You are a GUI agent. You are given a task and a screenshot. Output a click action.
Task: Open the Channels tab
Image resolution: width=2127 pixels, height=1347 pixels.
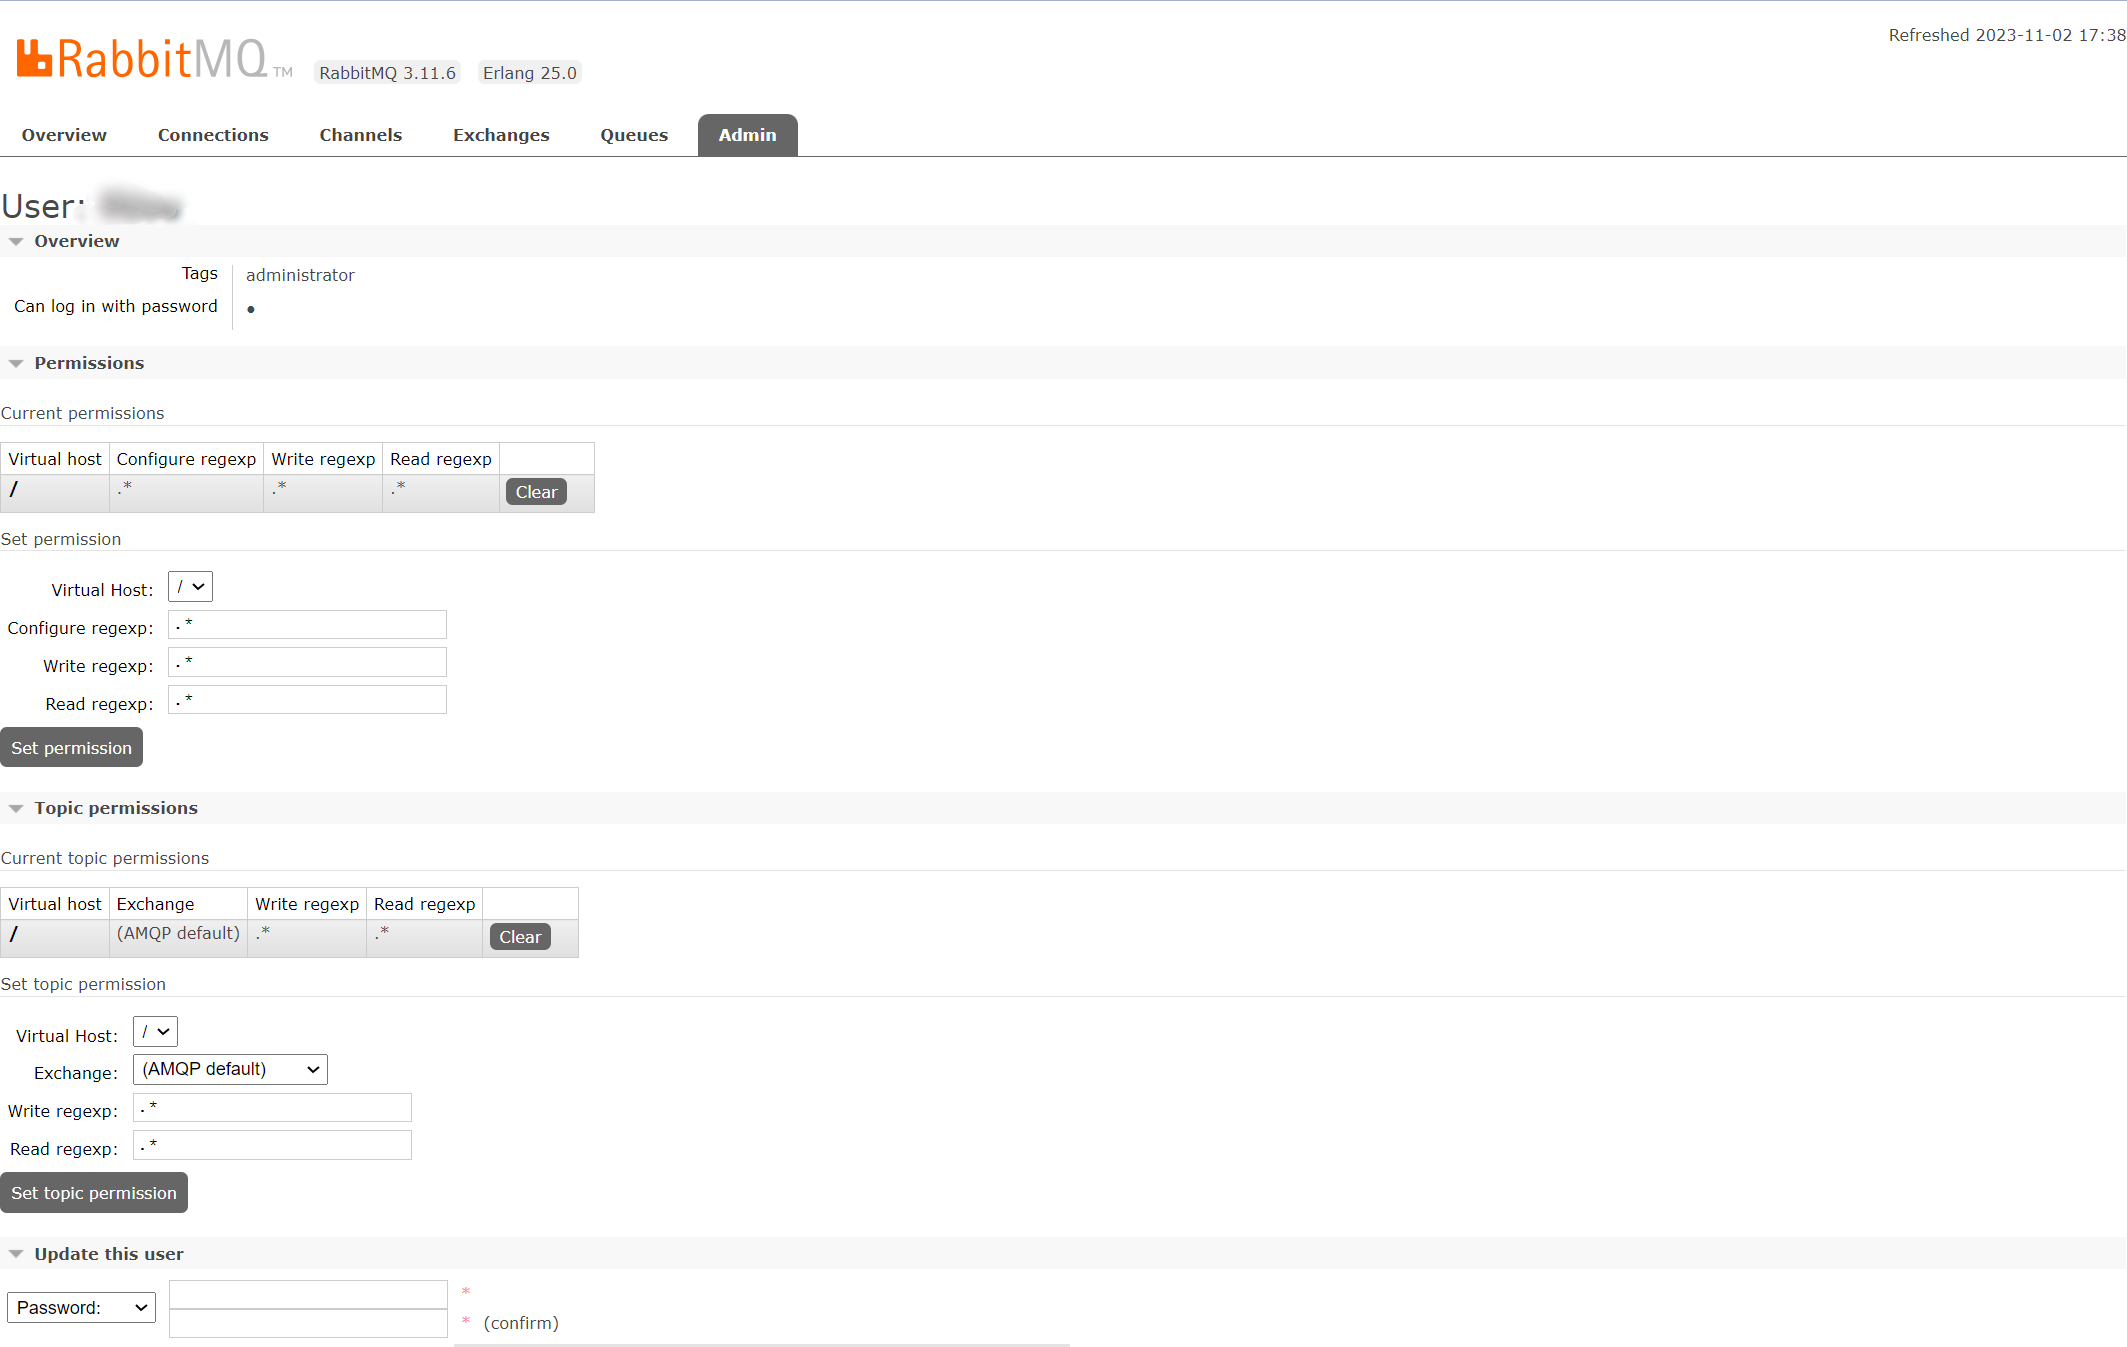pyautogui.click(x=360, y=135)
